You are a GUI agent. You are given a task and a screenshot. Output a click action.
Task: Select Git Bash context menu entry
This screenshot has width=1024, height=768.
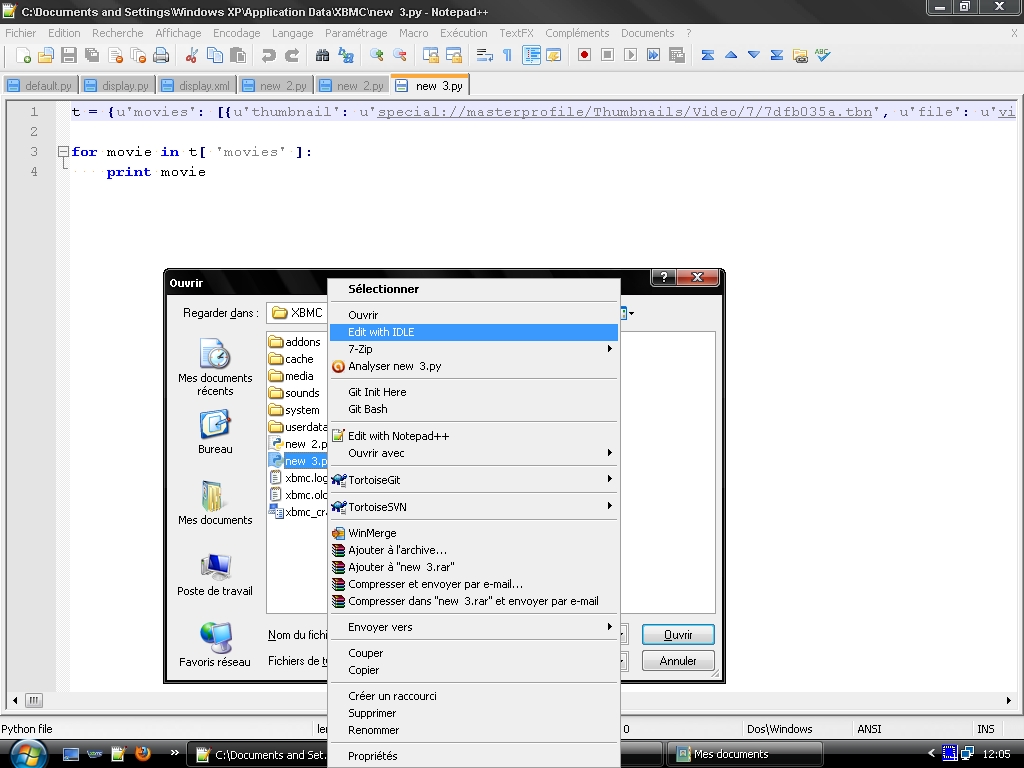pyautogui.click(x=473, y=409)
